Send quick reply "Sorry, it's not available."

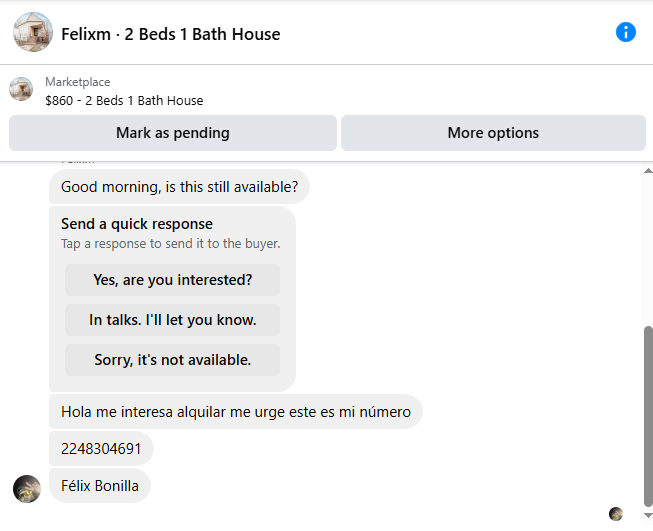pos(172,360)
